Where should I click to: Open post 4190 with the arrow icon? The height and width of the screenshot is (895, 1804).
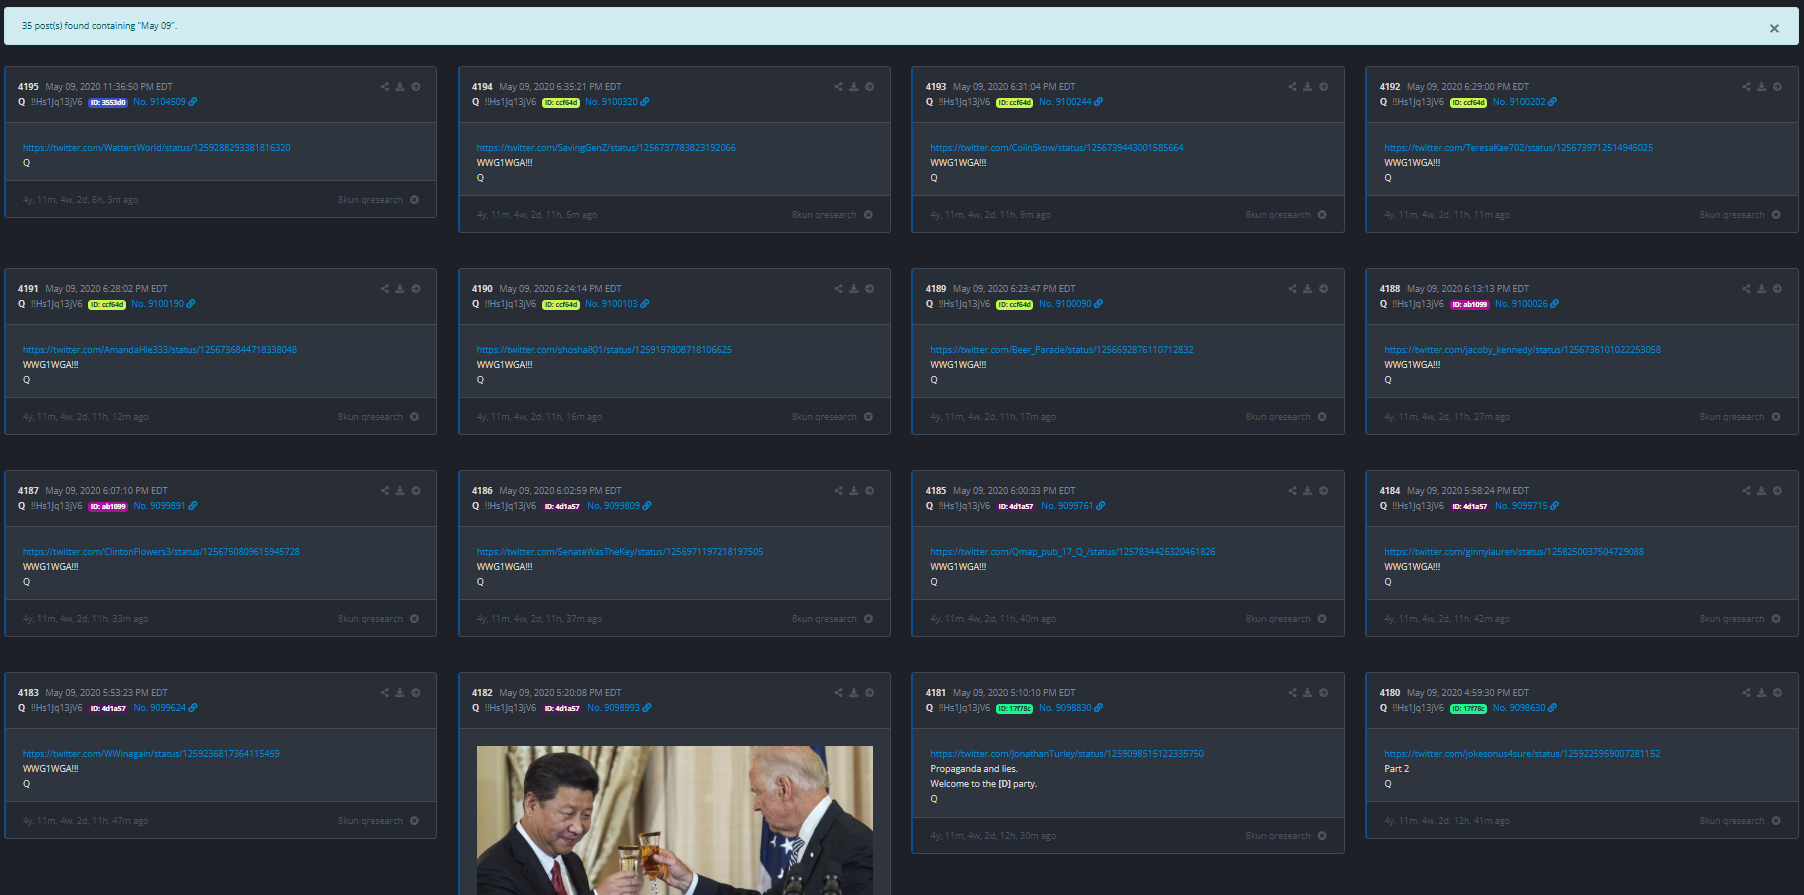click(870, 289)
